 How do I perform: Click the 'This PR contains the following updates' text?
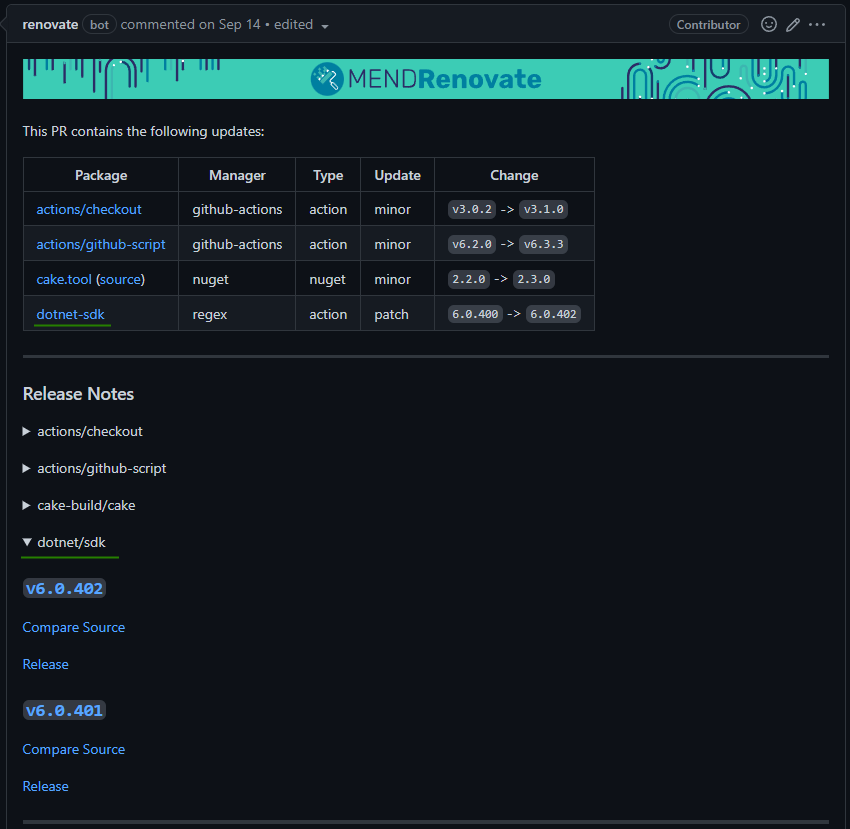tap(143, 131)
